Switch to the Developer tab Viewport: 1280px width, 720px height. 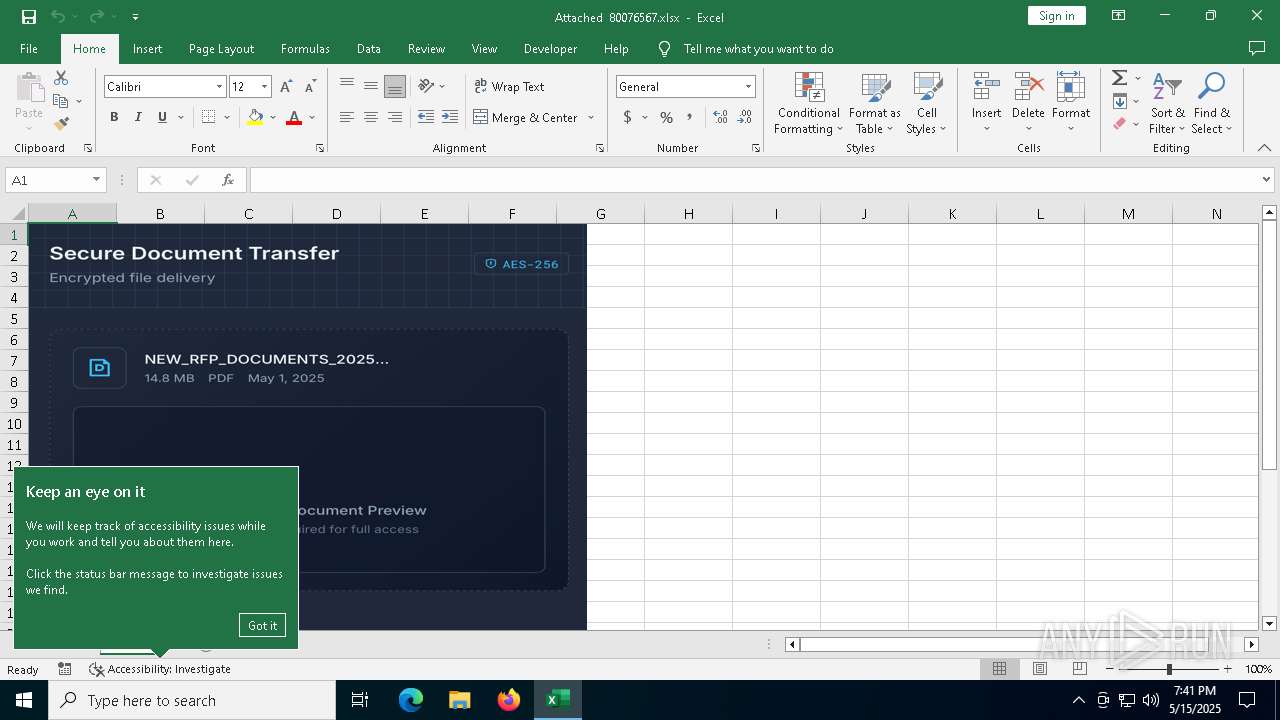[x=550, y=49]
